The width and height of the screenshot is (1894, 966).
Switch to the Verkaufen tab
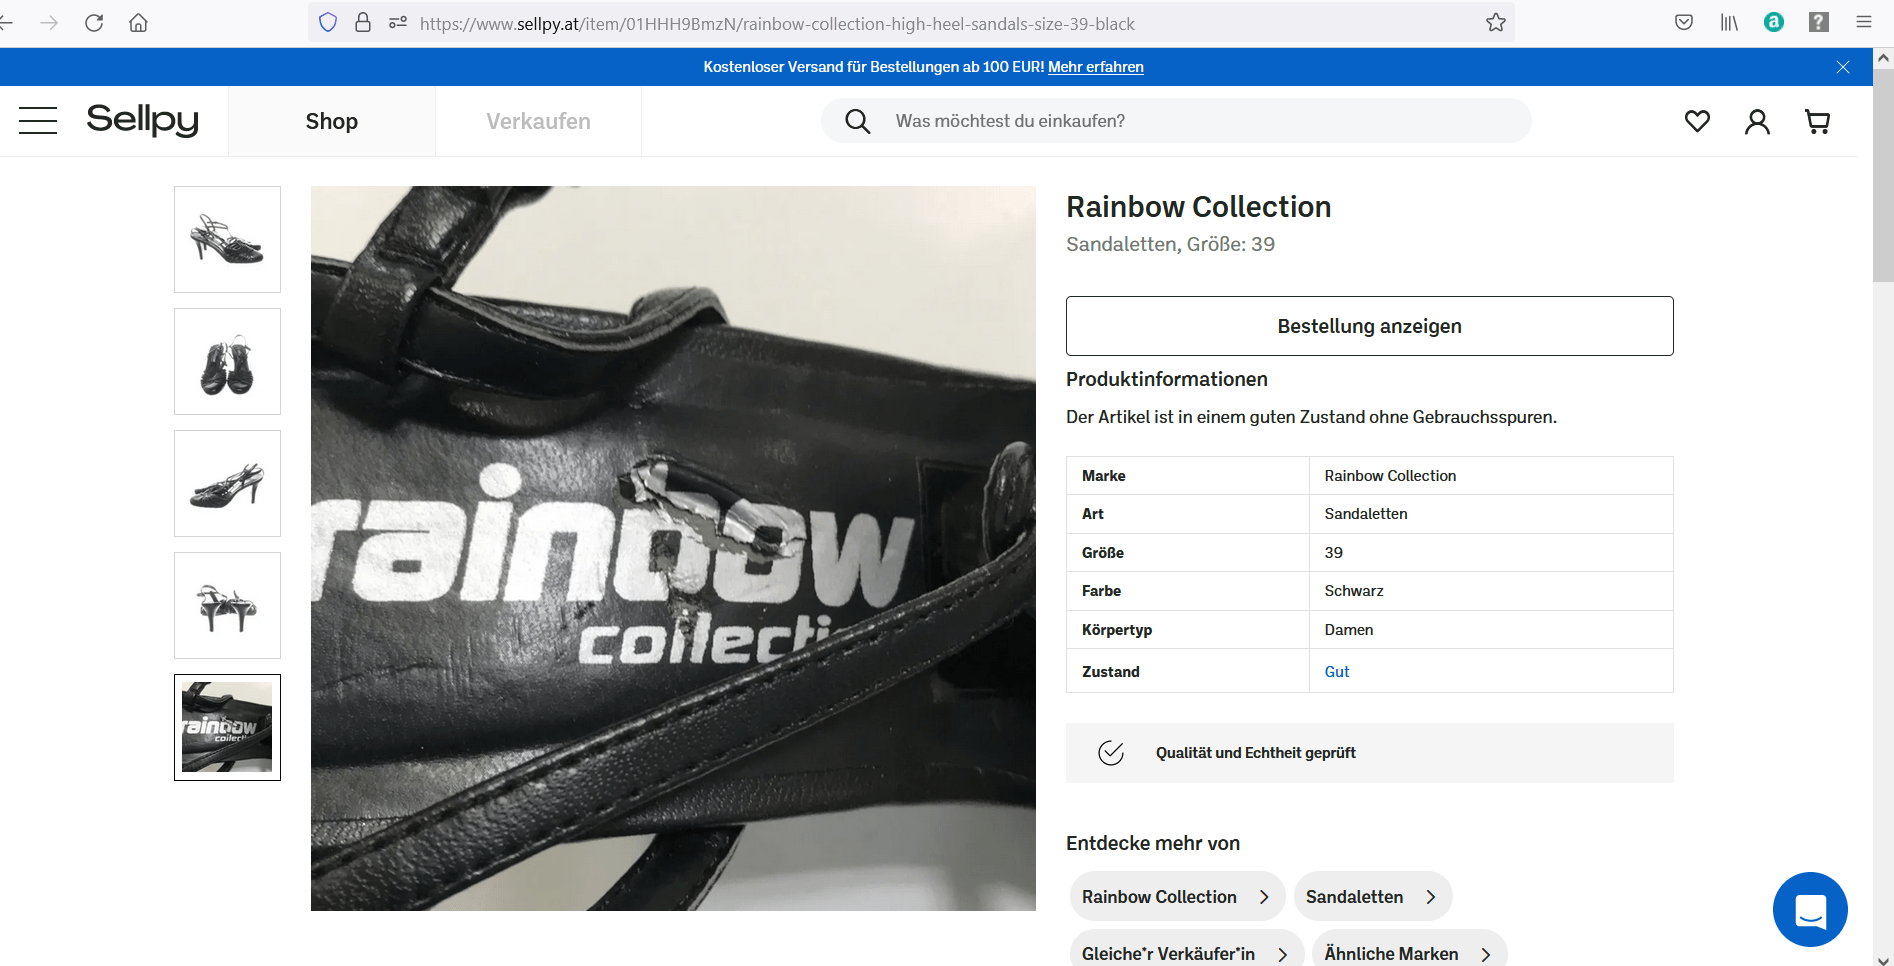538,121
